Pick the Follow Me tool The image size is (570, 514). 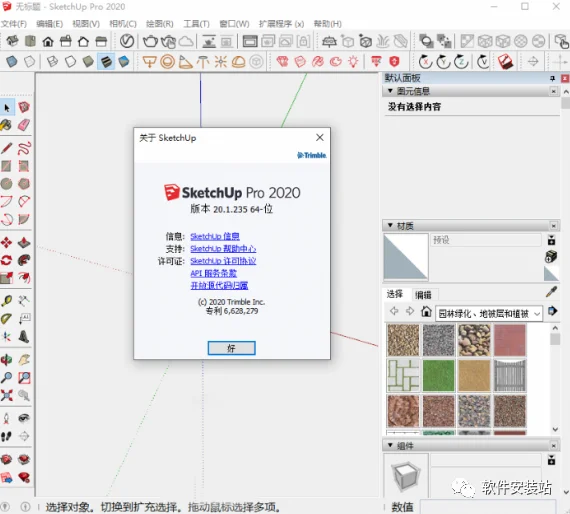click(24, 260)
